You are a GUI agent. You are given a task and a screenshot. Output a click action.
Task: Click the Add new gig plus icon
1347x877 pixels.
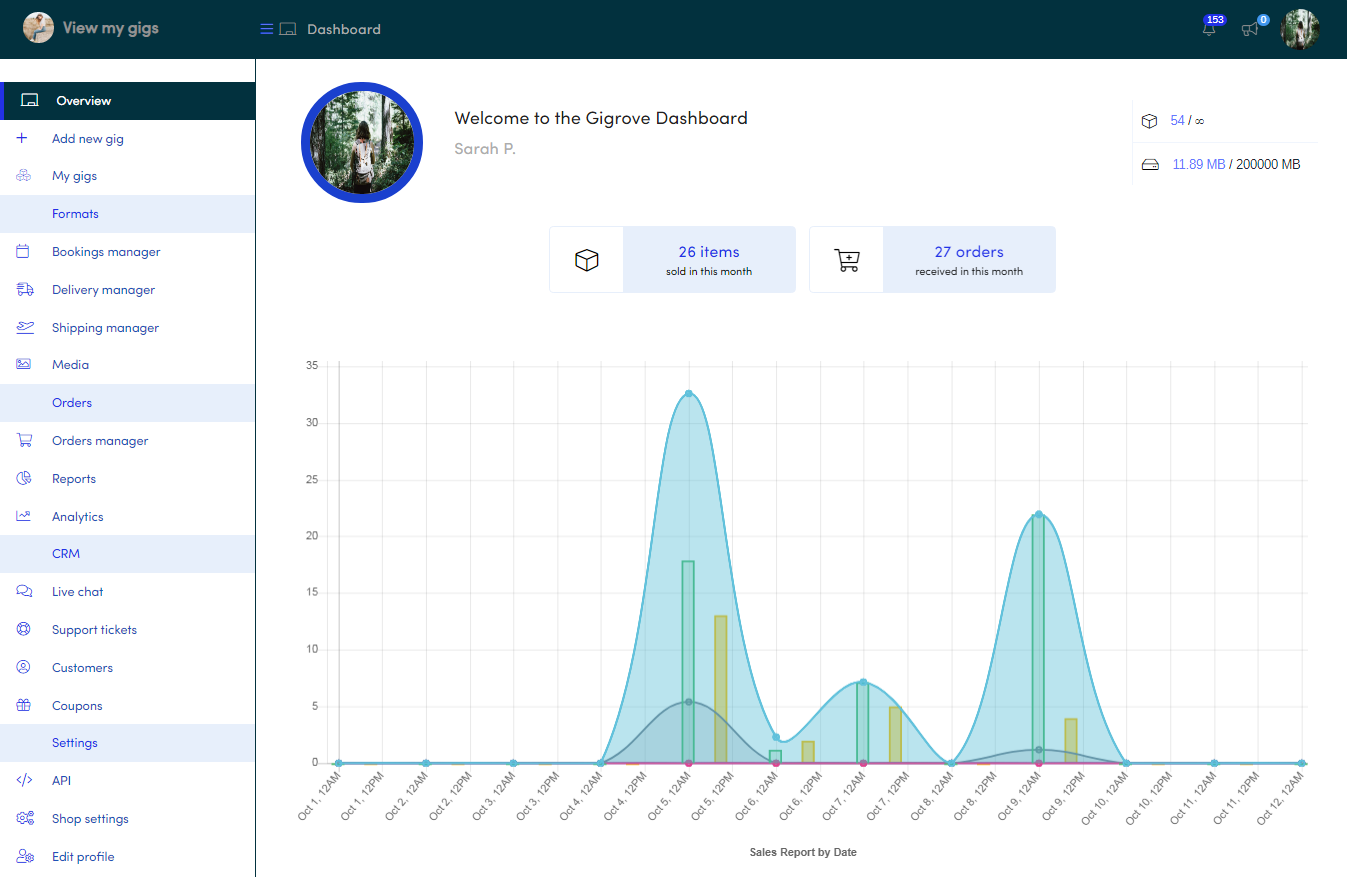(x=23, y=139)
